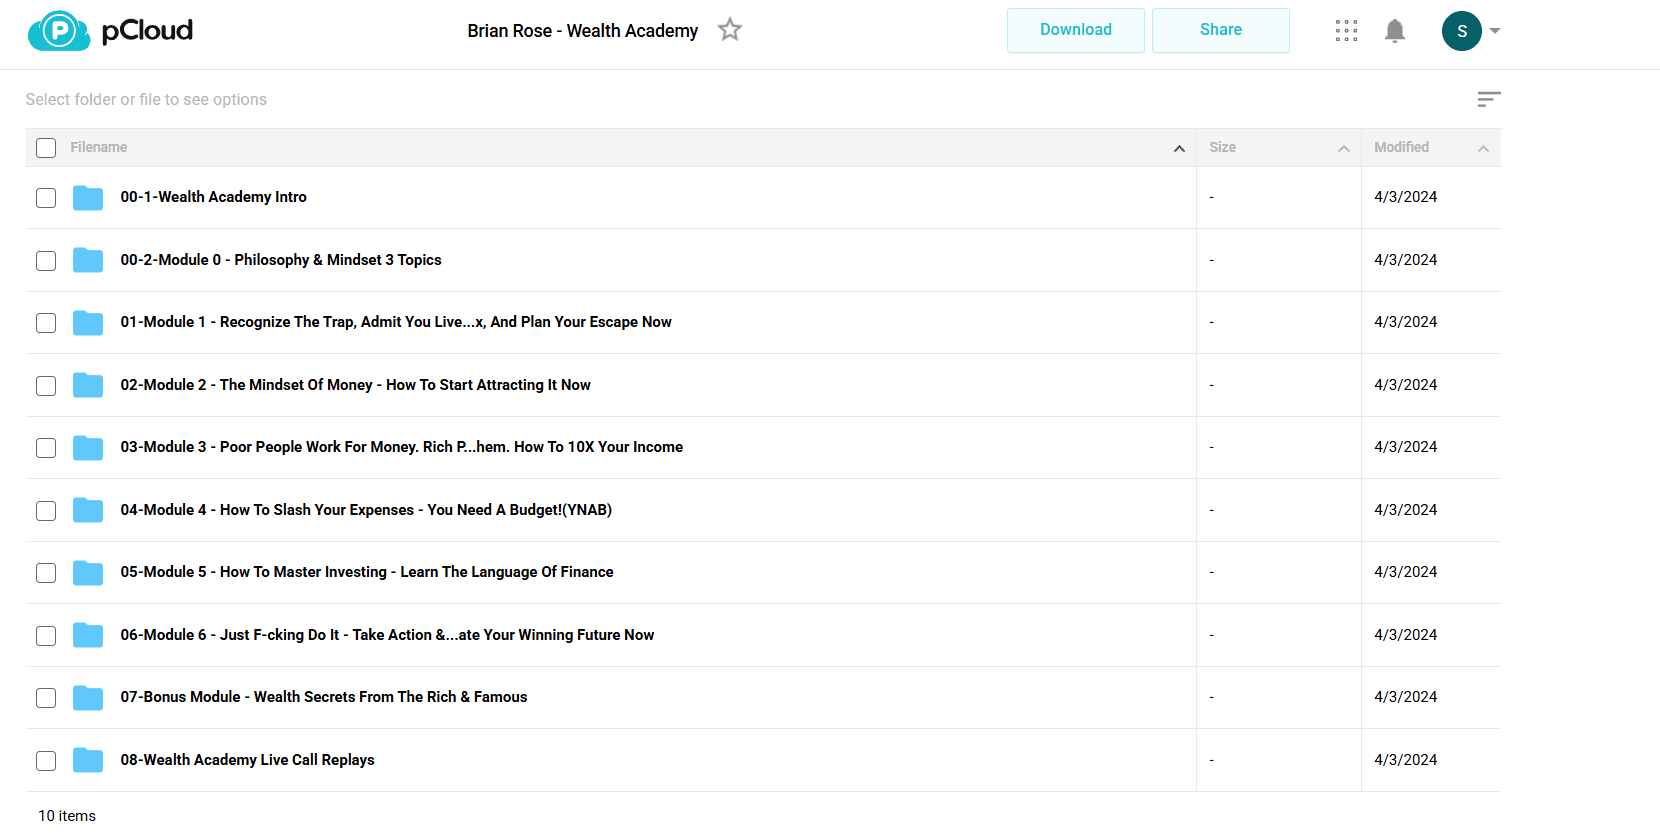
Task: Open 05-Module 5 - How To Master Investing folder
Action: tap(367, 572)
